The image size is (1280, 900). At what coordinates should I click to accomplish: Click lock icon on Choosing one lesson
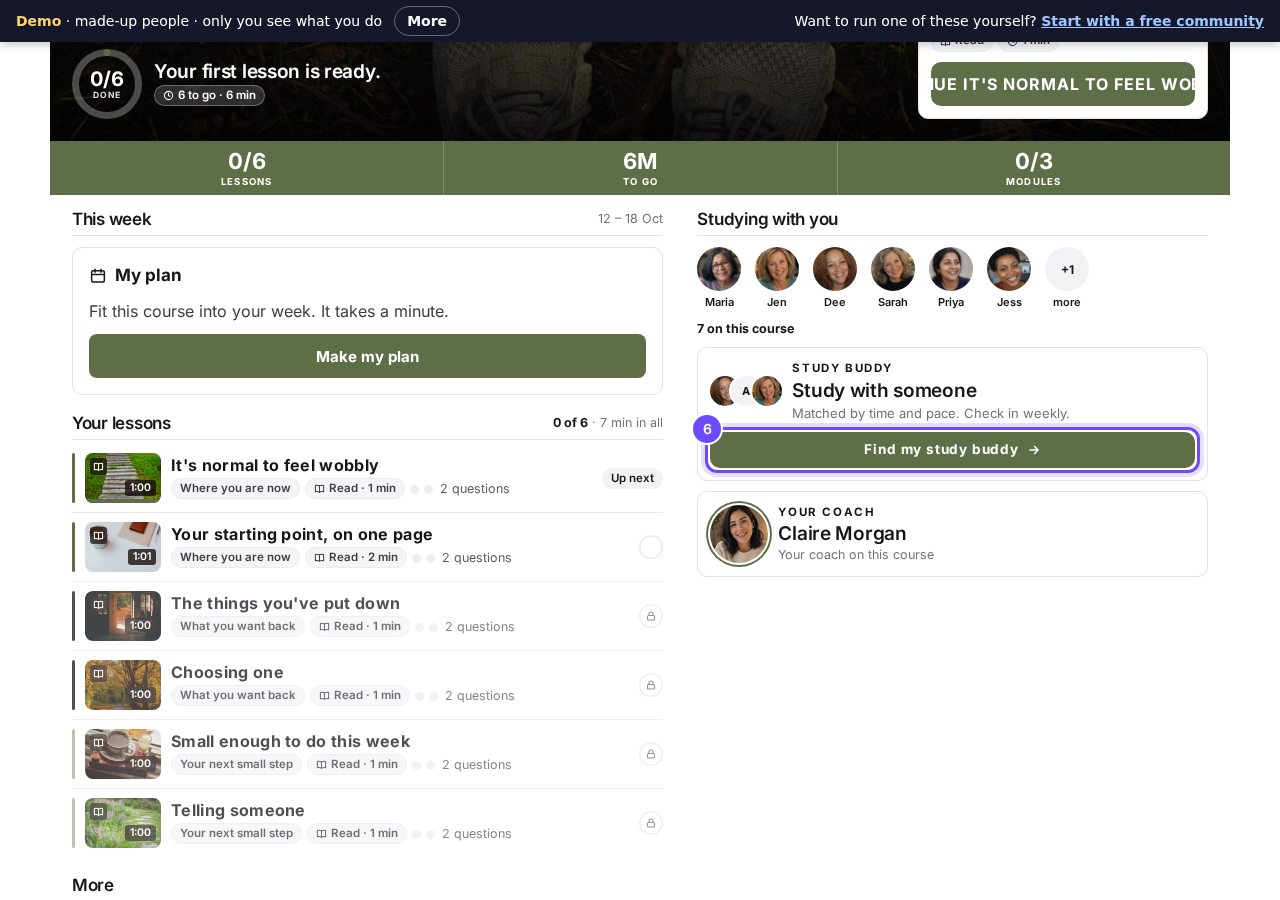(x=651, y=685)
